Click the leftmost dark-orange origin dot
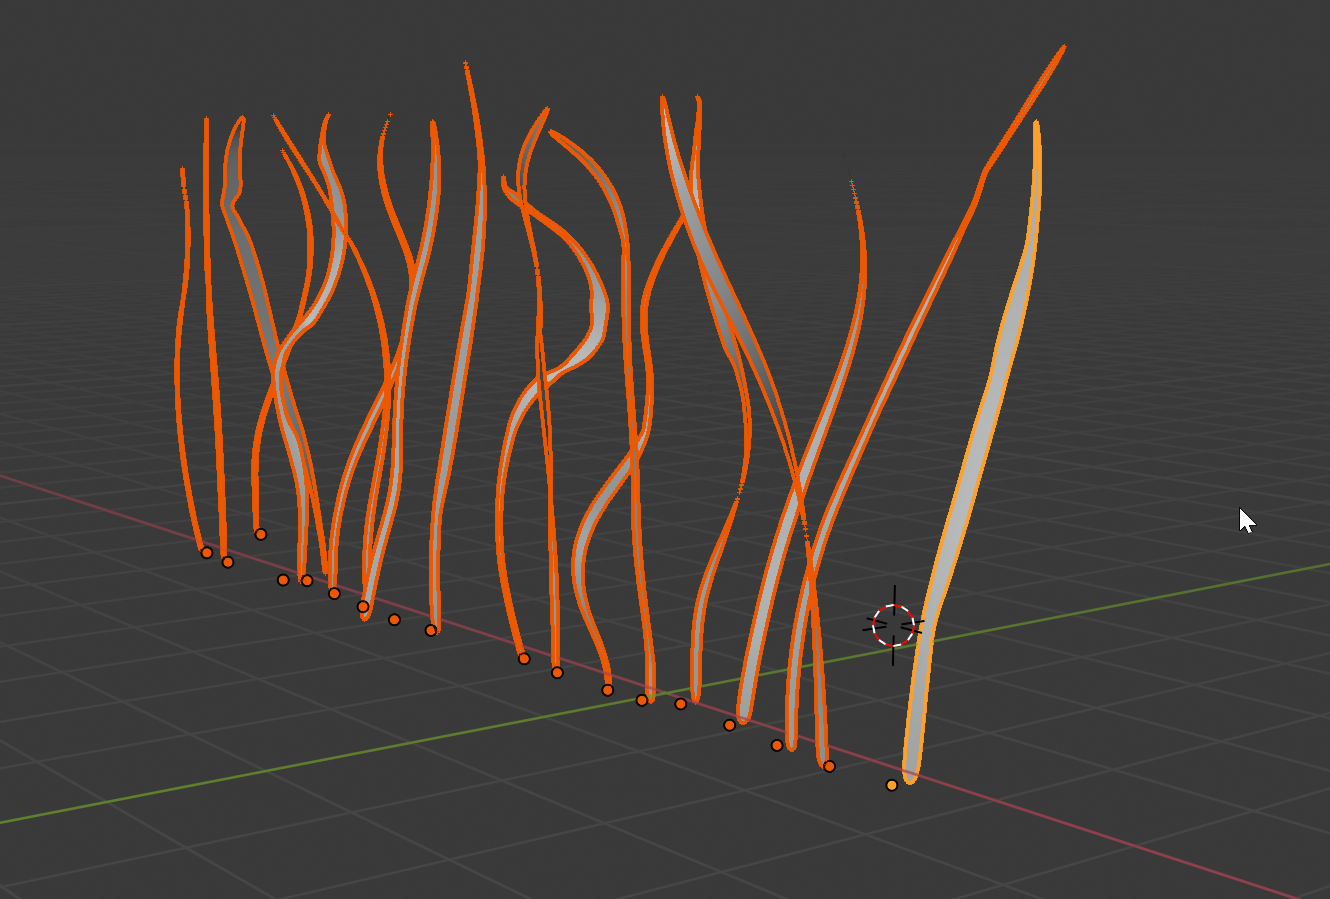1330x899 pixels. pos(207,552)
